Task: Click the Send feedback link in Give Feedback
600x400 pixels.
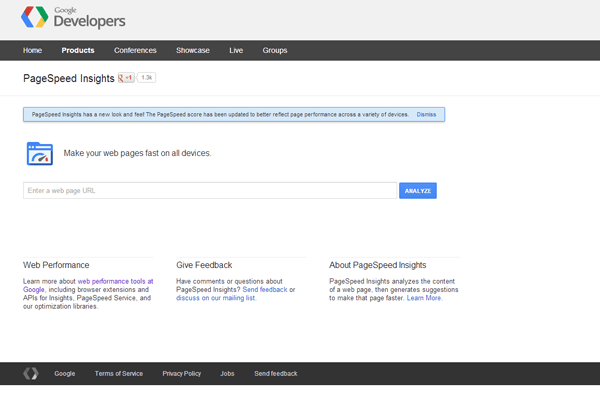Action: coord(265,290)
